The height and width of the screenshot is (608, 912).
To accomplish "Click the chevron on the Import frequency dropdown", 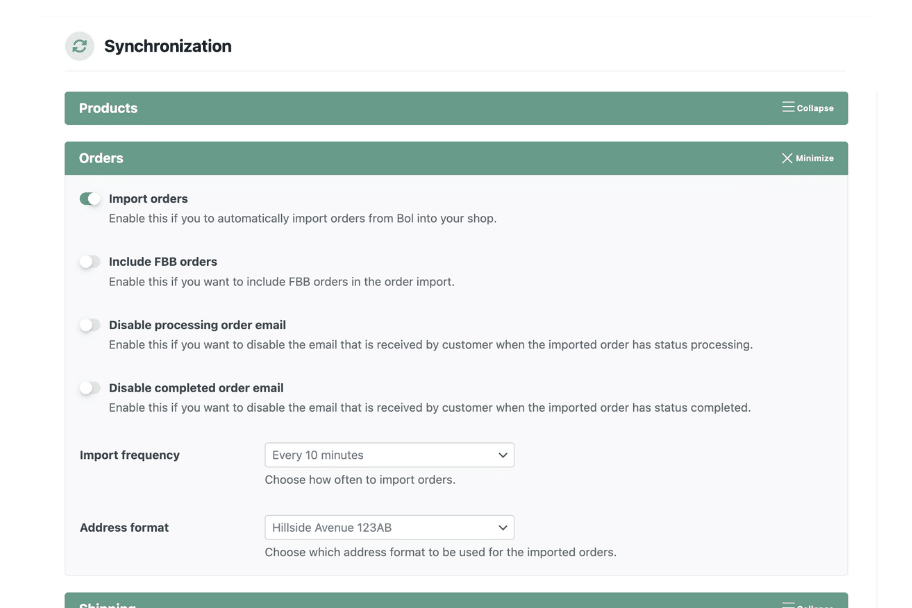I will (503, 454).
